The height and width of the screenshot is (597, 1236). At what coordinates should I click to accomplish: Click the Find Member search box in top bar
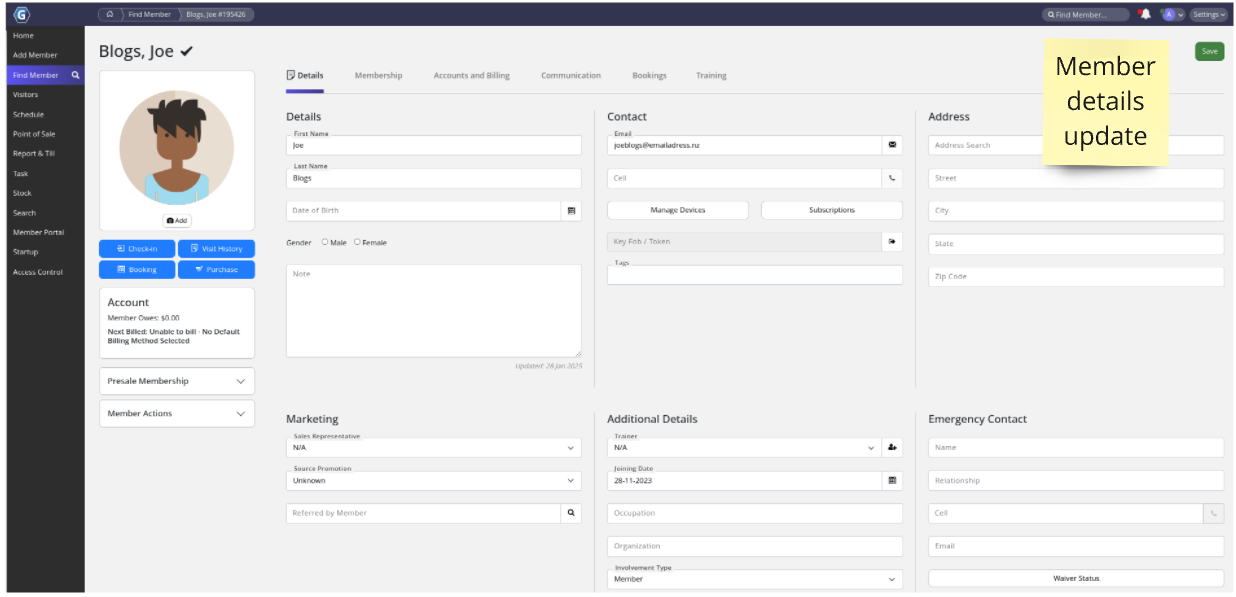[x=1085, y=15]
